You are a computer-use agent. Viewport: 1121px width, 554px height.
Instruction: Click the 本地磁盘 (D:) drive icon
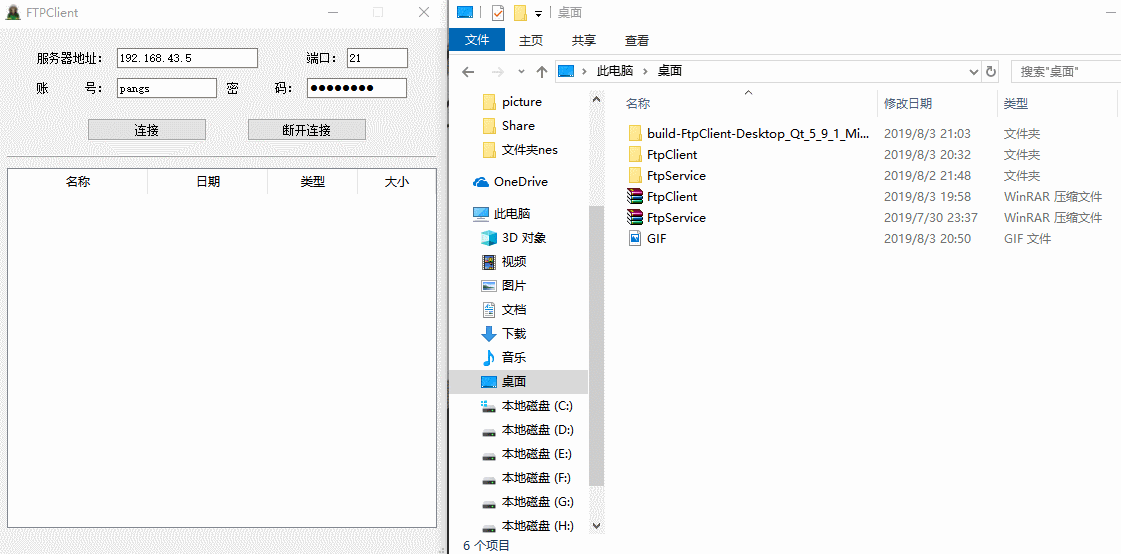click(489, 431)
